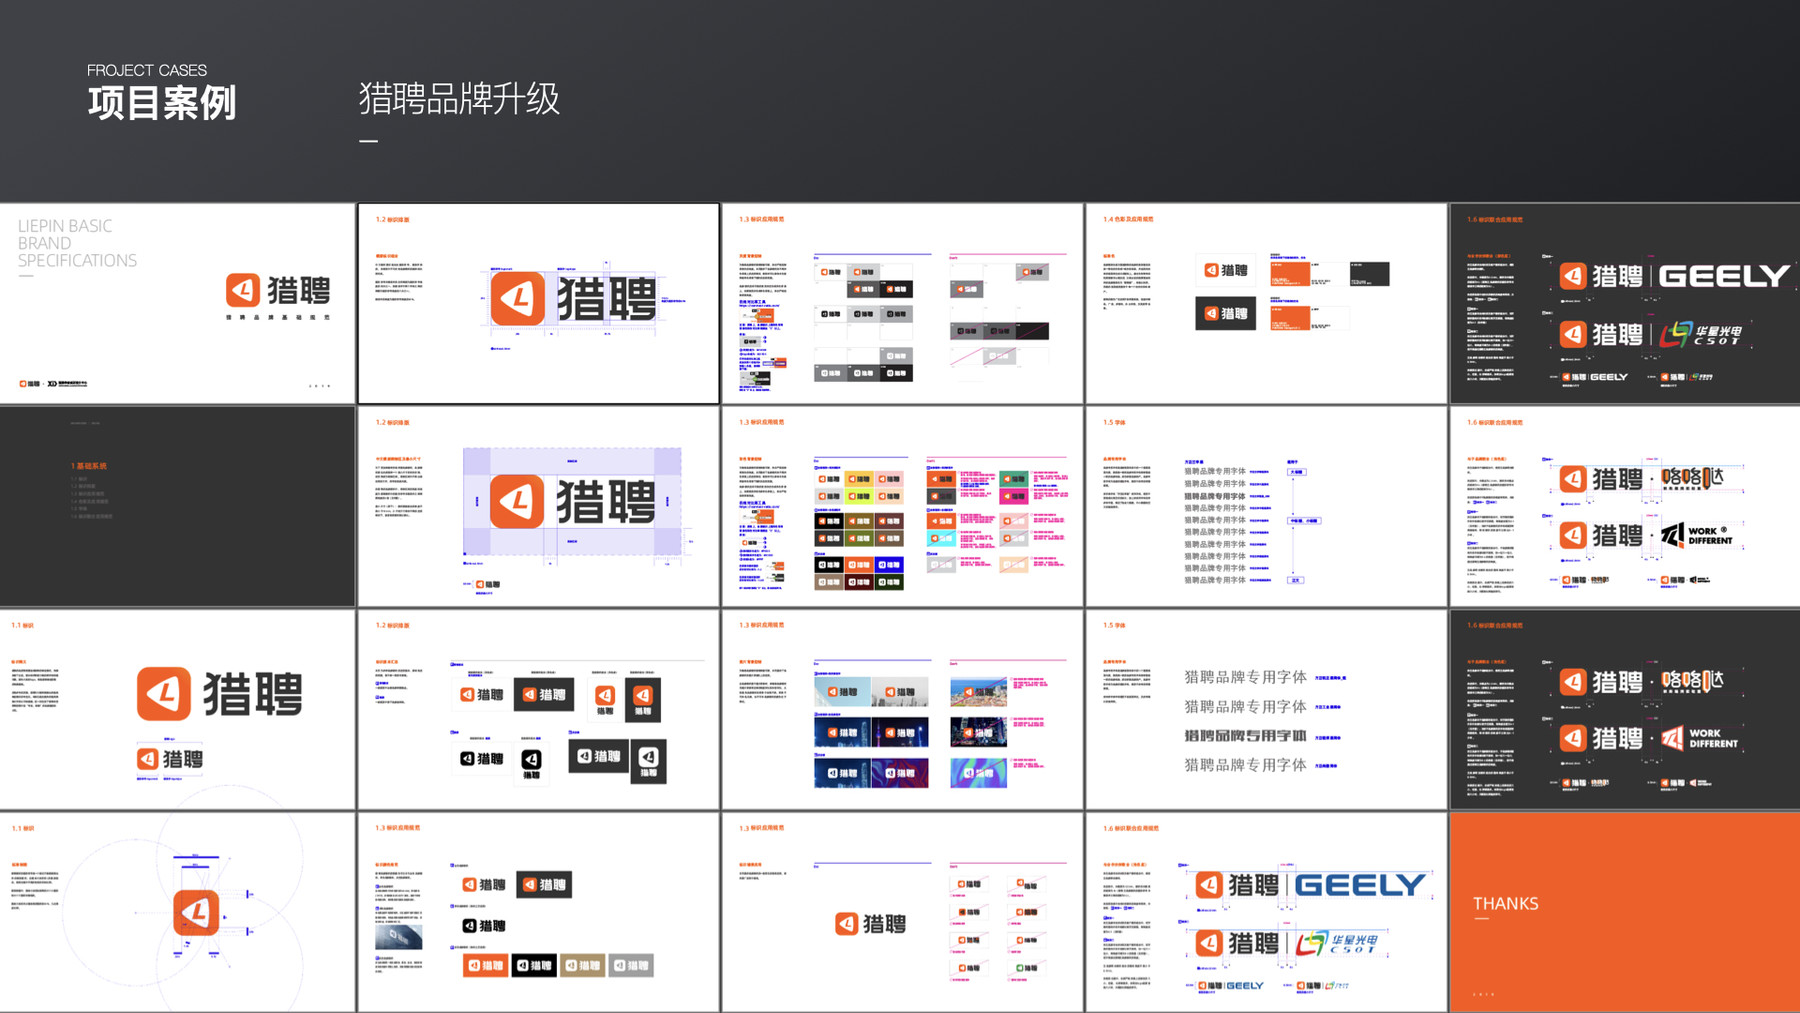Select the orange logo icon with blue construction guides

(518, 297)
